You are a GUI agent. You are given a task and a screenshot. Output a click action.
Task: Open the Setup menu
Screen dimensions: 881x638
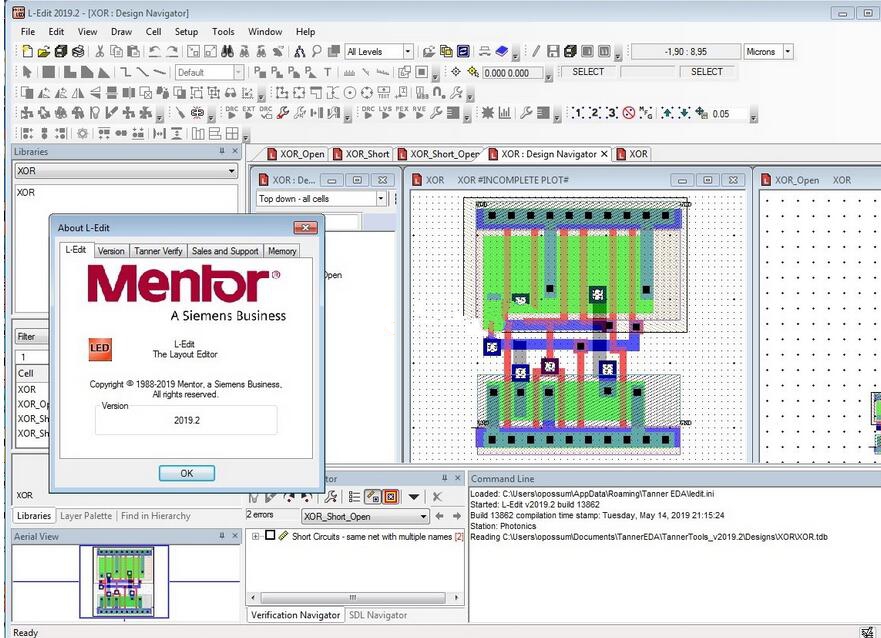coord(187,31)
